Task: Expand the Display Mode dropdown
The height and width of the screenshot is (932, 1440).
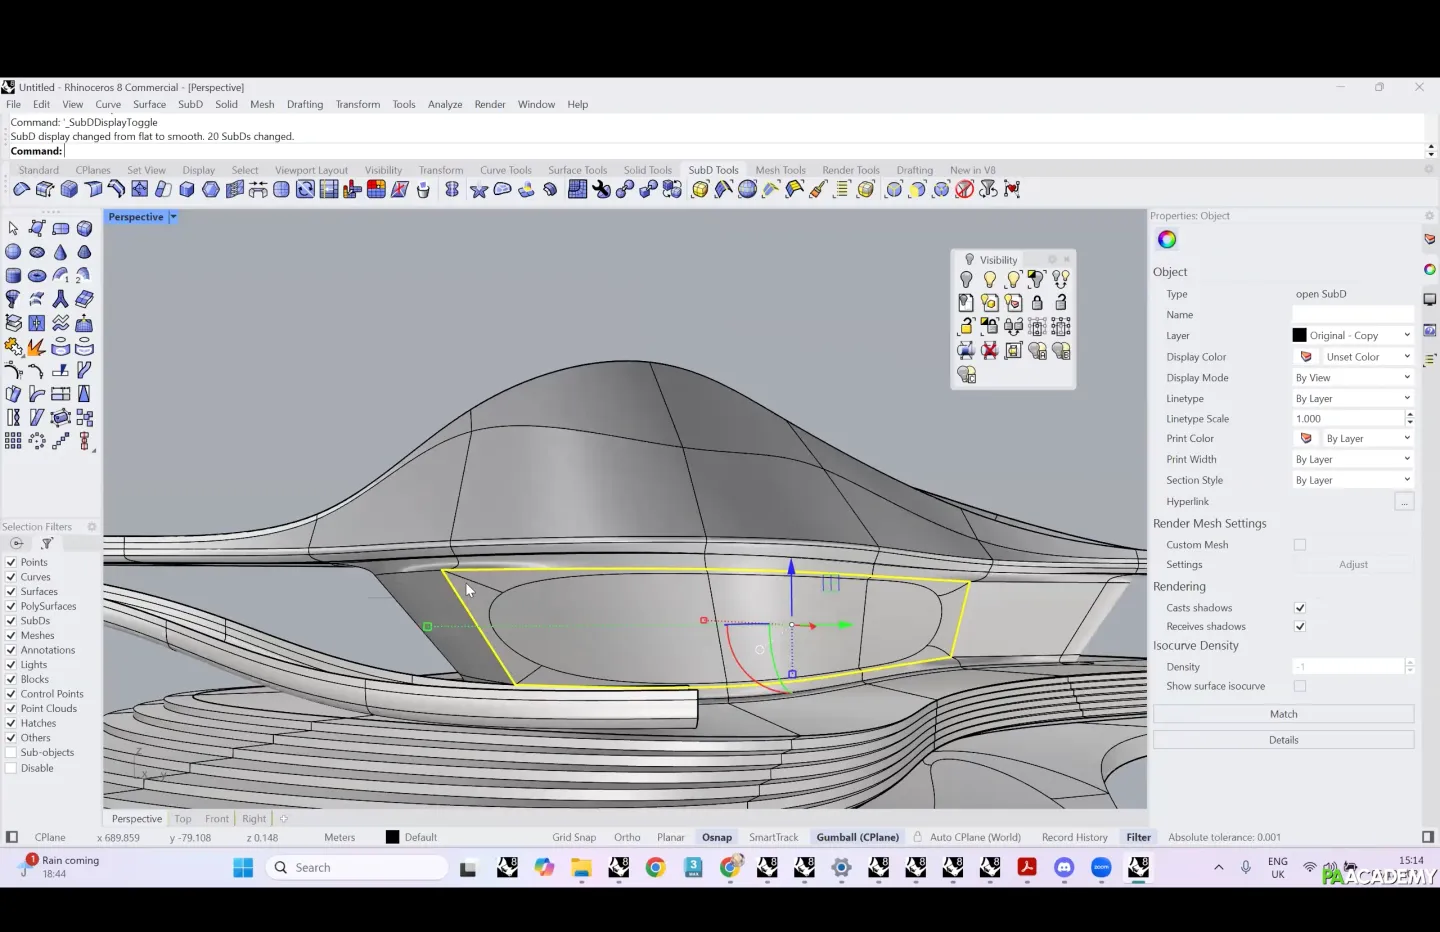Action: pyautogui.click(x=1352, y=378)
